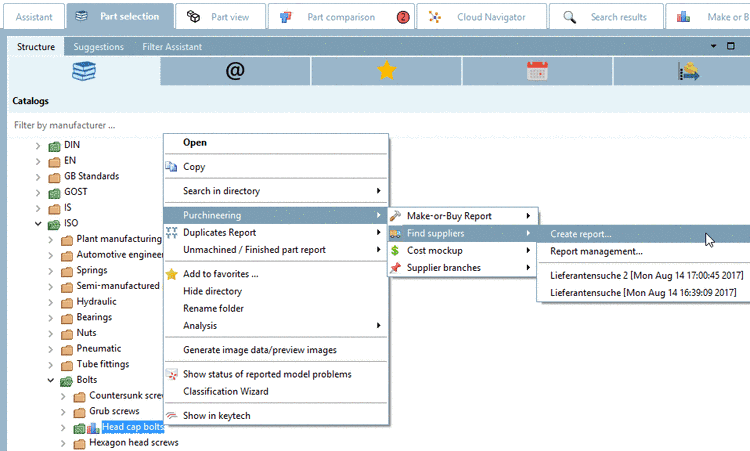Collapse the ISO catalog node

click(38, 223)
